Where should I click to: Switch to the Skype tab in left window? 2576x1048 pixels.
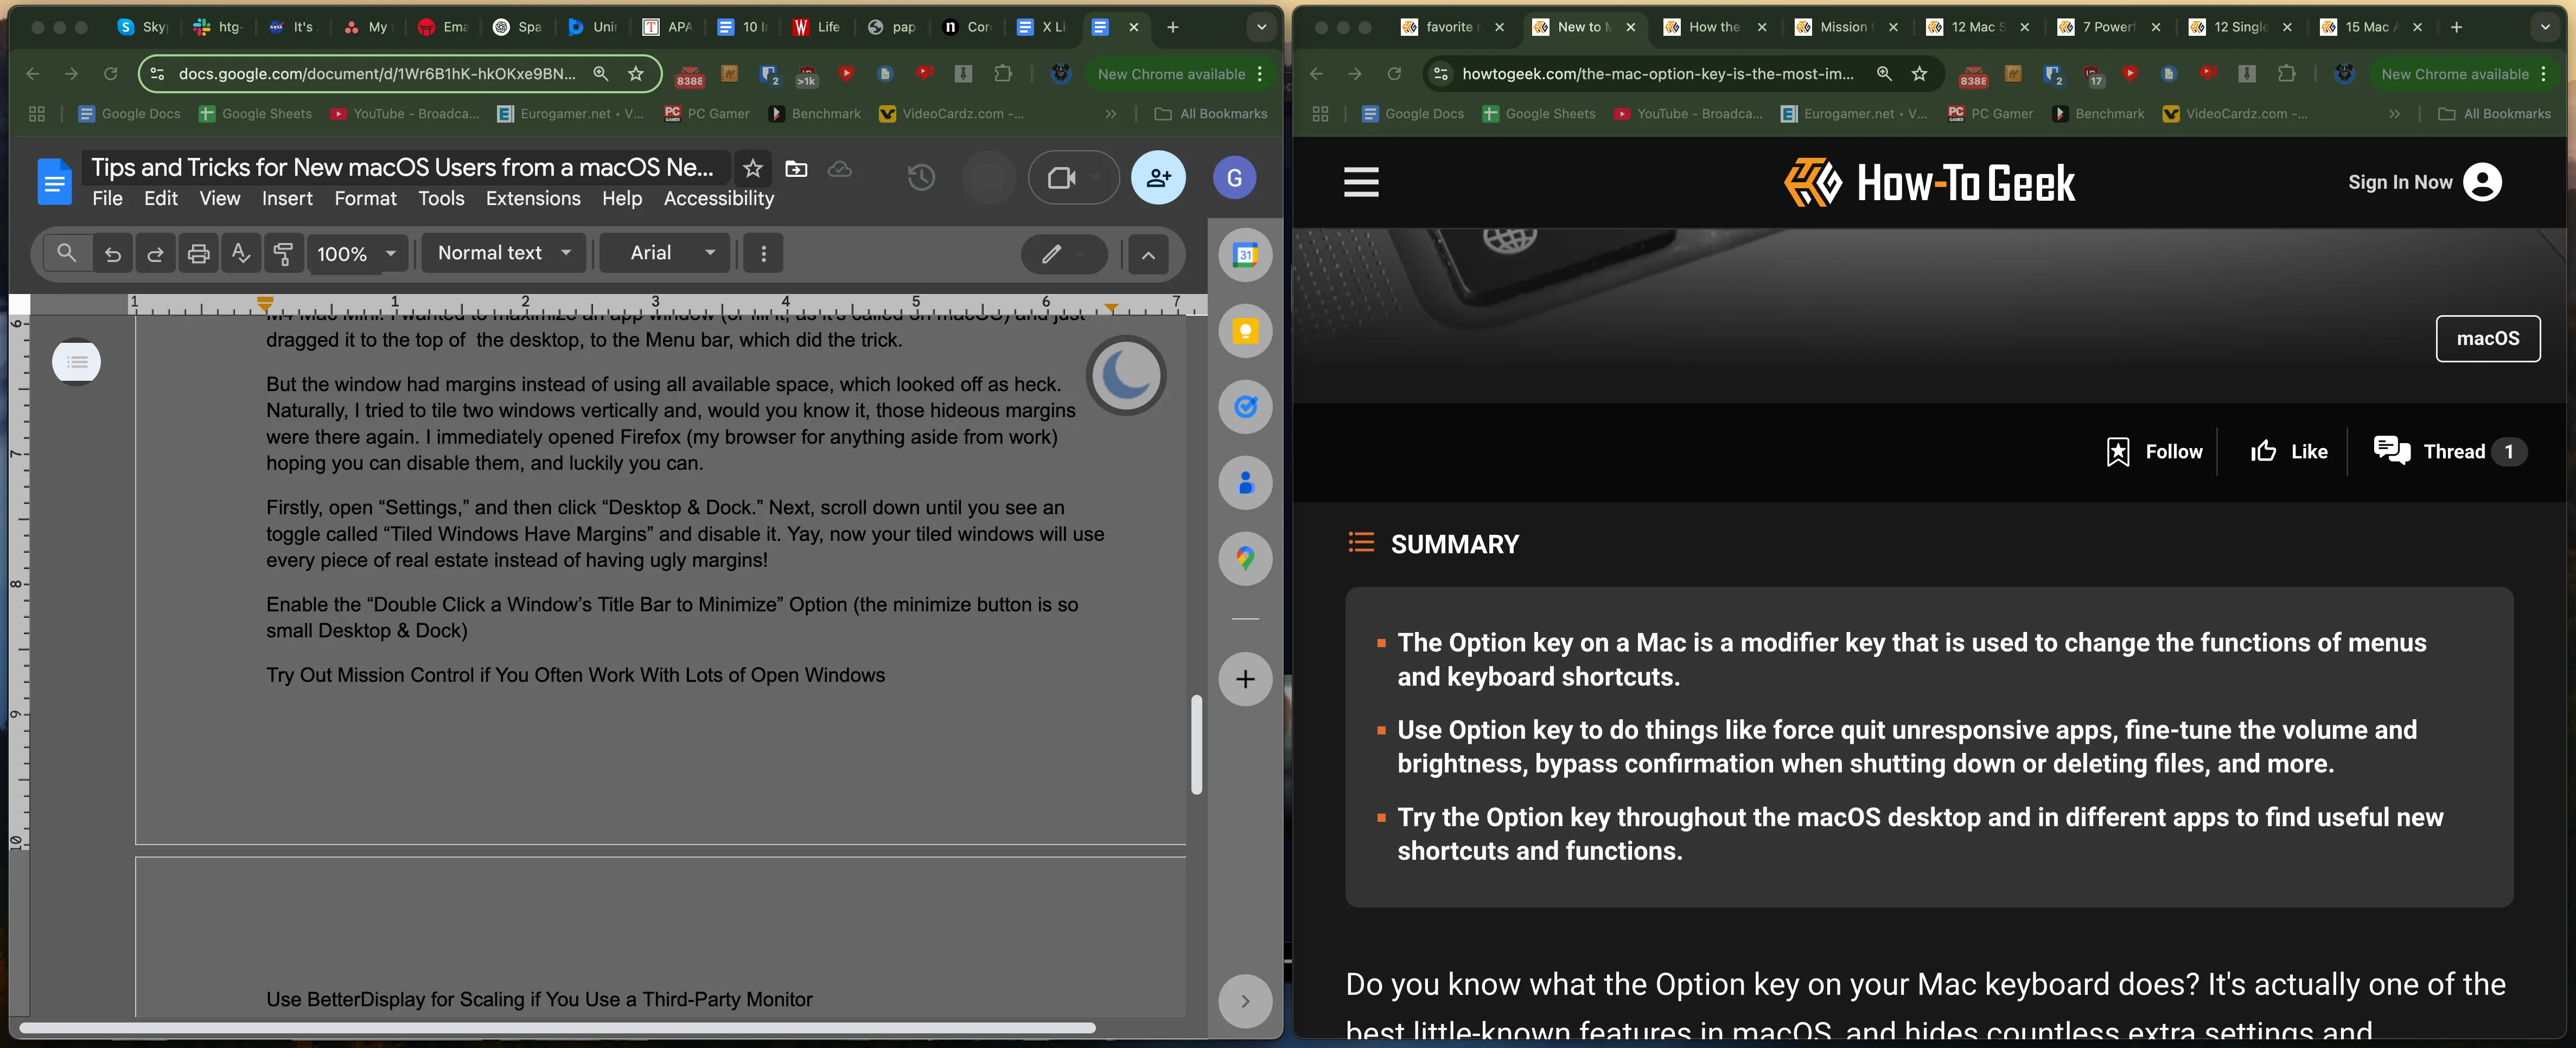click(x=143, y=27)
